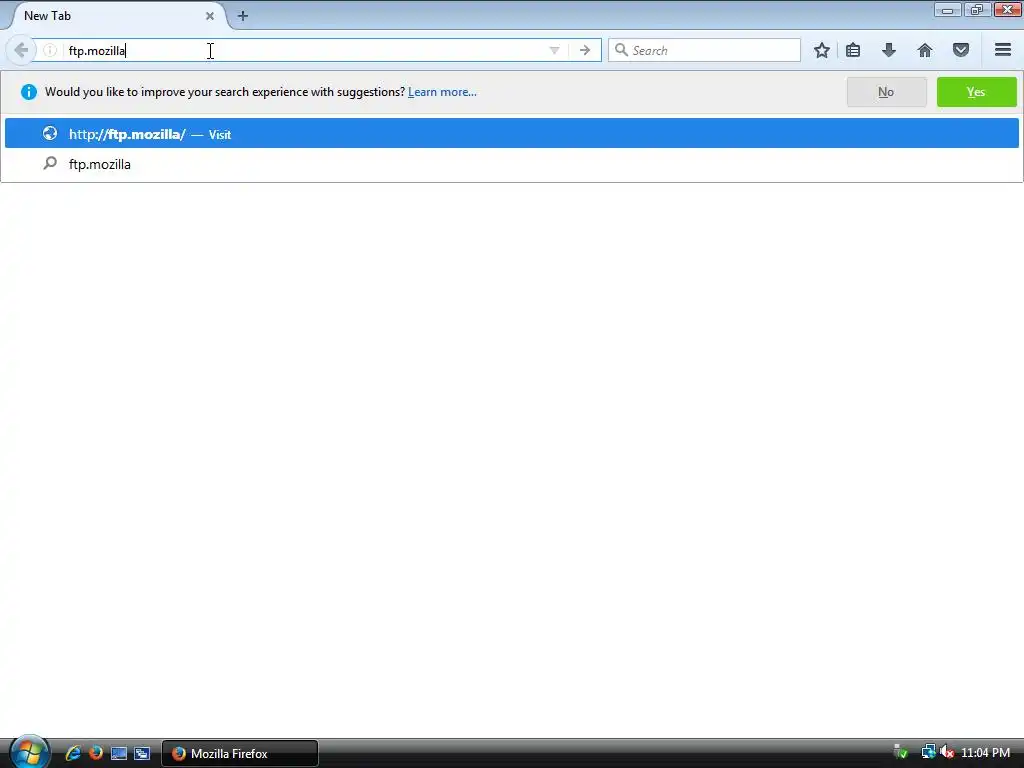Open the Downloads arrow icon
Viewport: 1024px width, 768px height.
tap(889, 50)
